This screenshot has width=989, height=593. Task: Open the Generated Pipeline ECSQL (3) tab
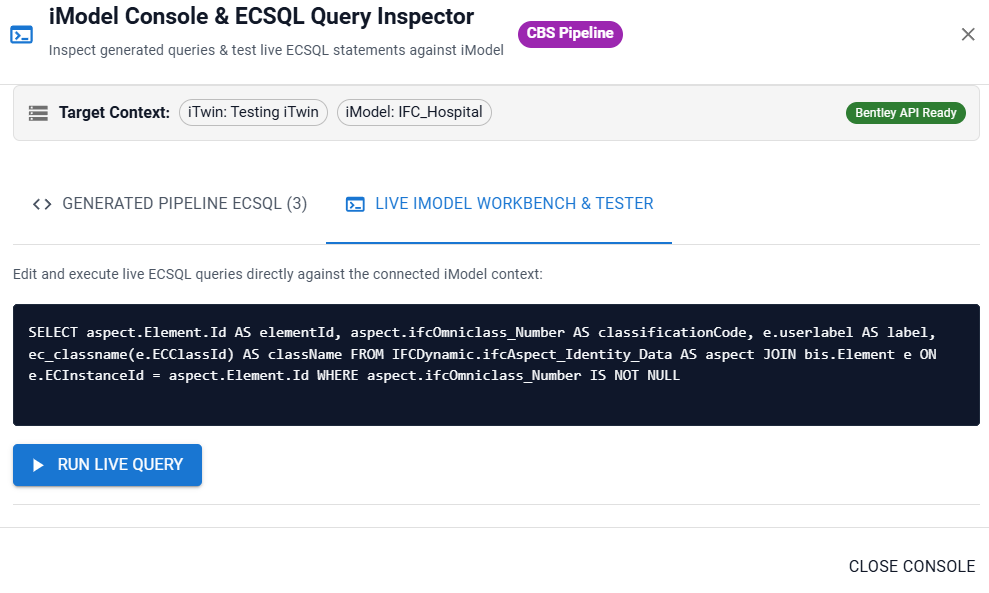[170, 204]
